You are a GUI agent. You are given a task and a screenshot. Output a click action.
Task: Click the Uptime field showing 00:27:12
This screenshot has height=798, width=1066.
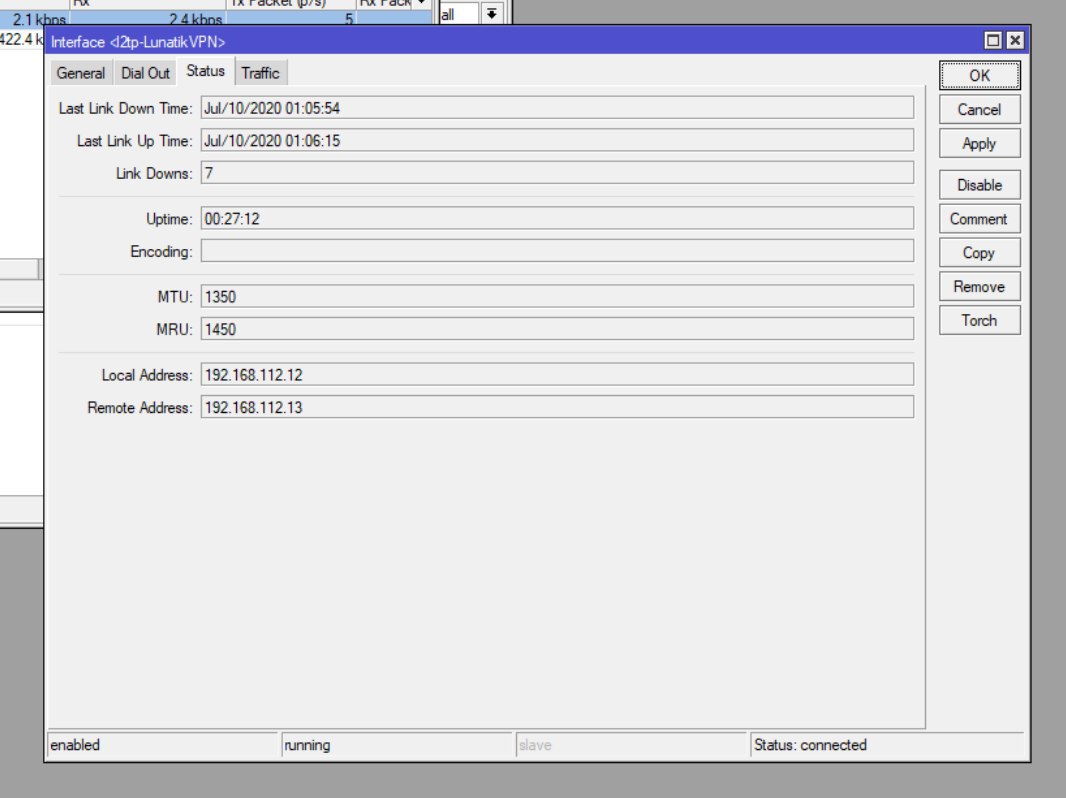pyautogui.click(x=557, y=219)
